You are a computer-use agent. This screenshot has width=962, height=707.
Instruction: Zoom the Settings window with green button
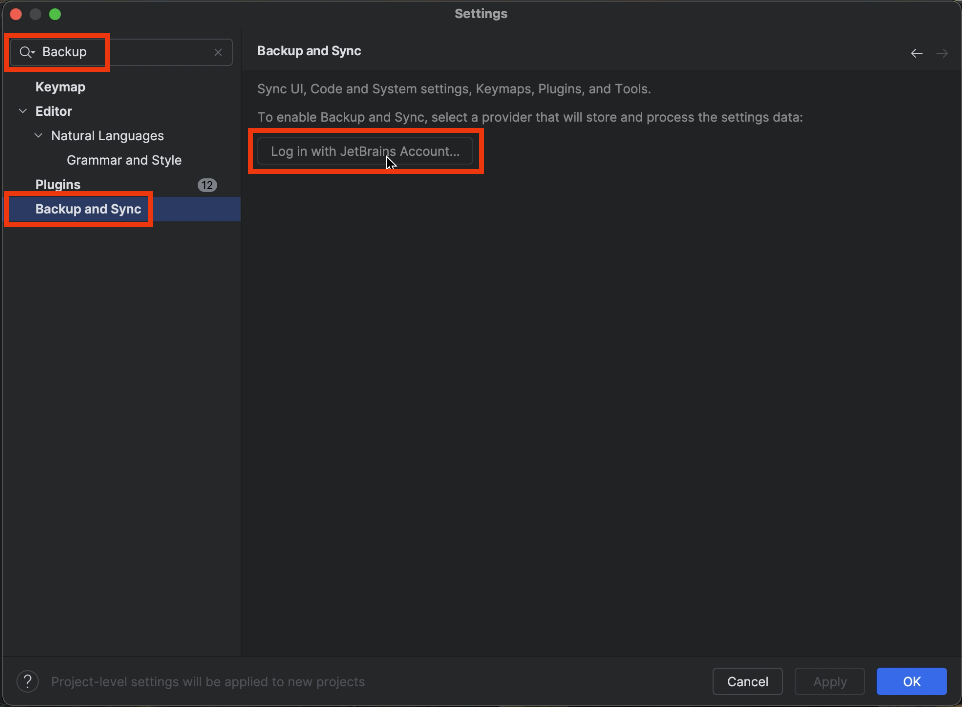tap(55, 14)
